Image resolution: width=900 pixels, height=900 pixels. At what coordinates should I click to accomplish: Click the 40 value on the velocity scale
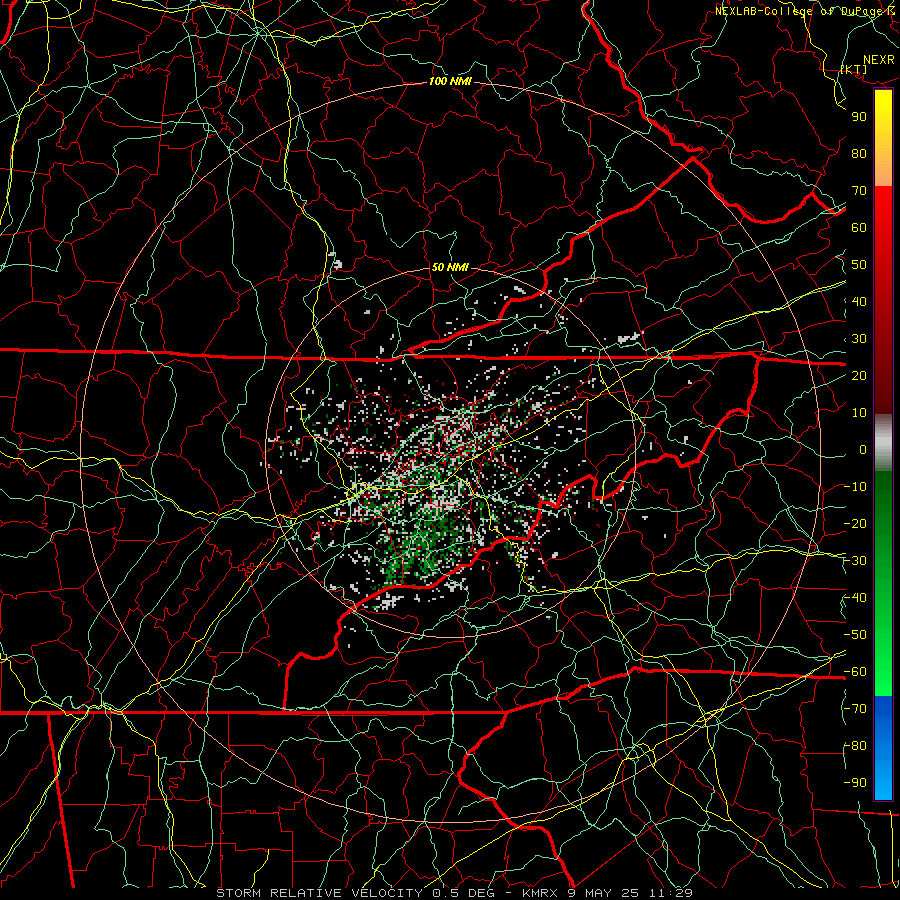click(859, 302)
